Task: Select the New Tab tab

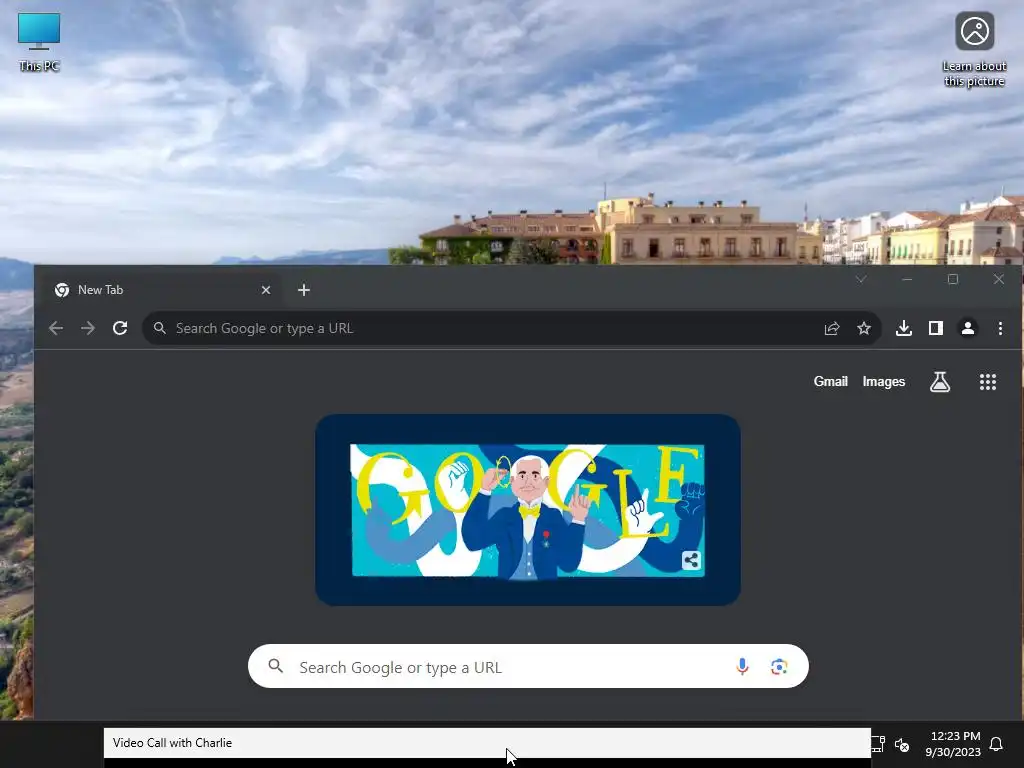Action: [x=161, y=290]
